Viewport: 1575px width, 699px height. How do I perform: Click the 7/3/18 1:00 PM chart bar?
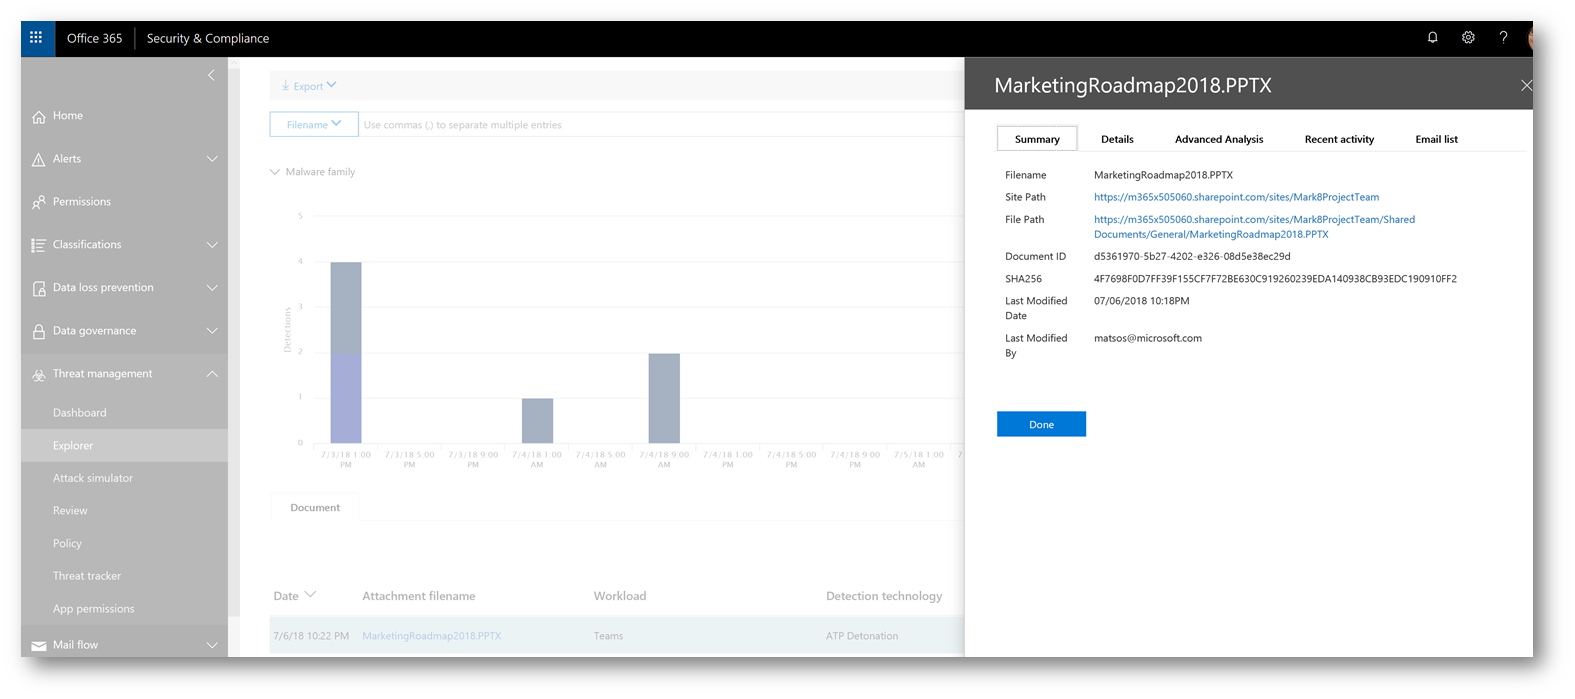(x=346, y=352)
